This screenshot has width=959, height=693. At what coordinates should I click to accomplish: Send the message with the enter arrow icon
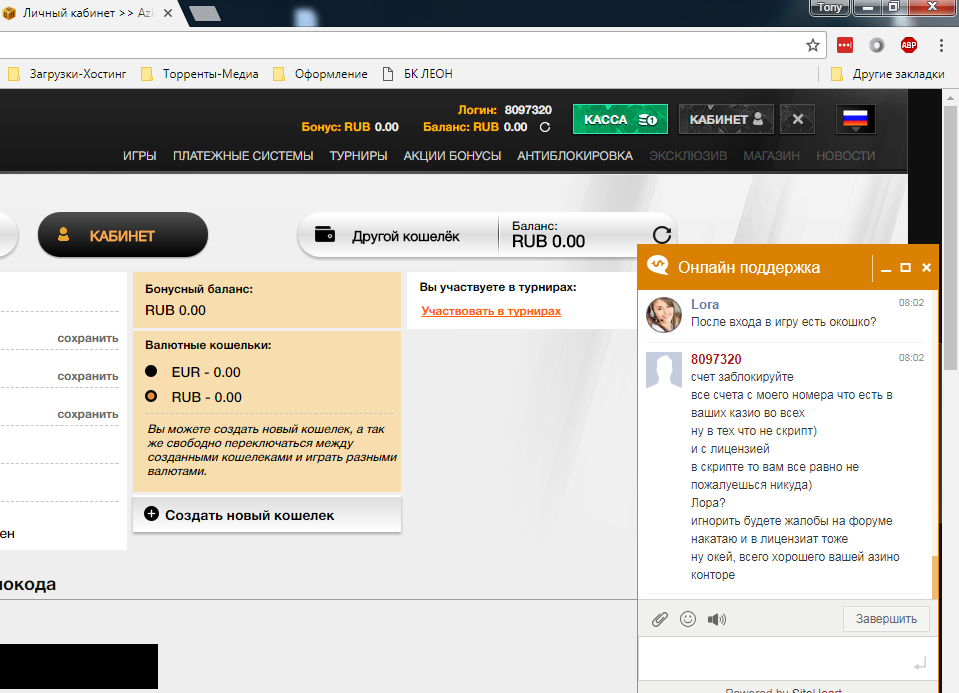920,664
